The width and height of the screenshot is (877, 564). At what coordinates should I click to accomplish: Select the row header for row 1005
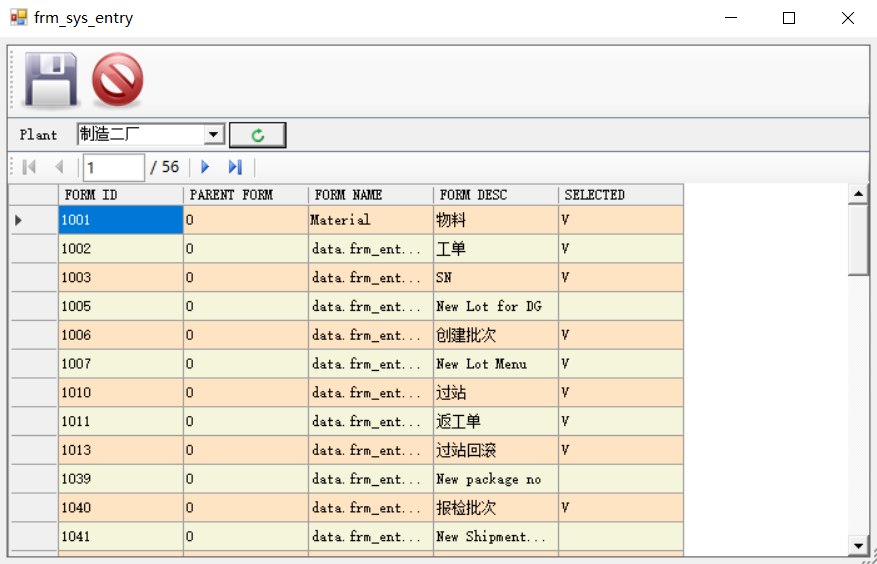coord(34,306)
